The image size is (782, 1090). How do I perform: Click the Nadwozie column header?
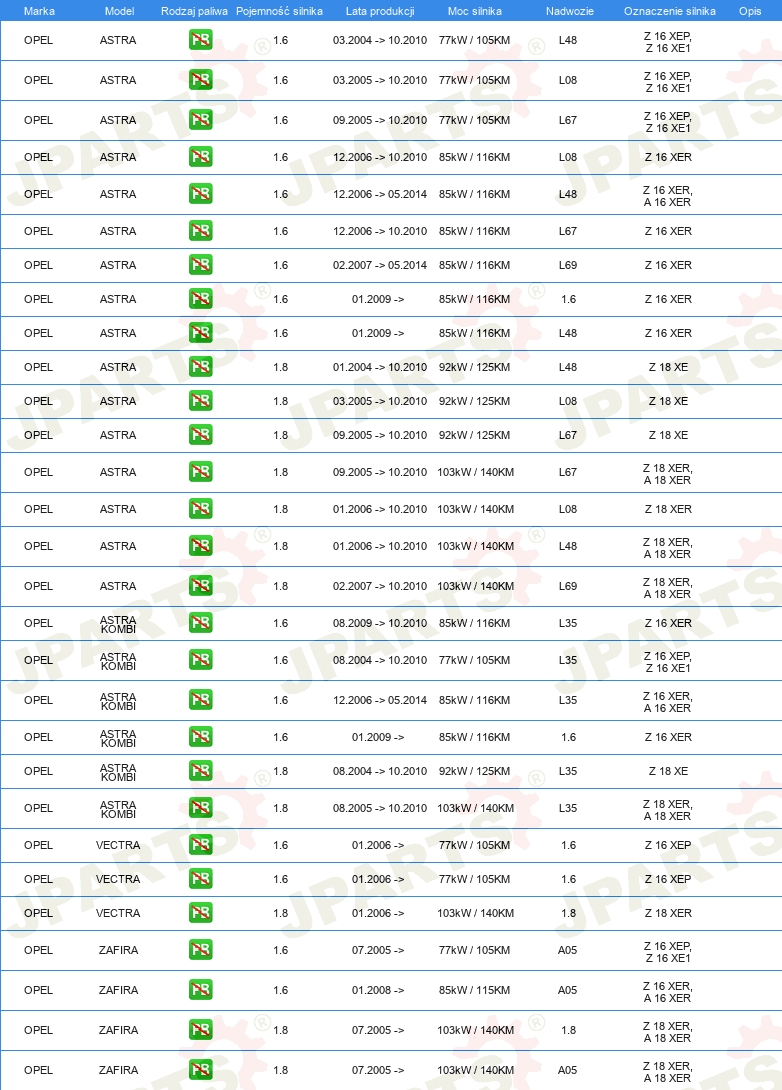point(570,11)
